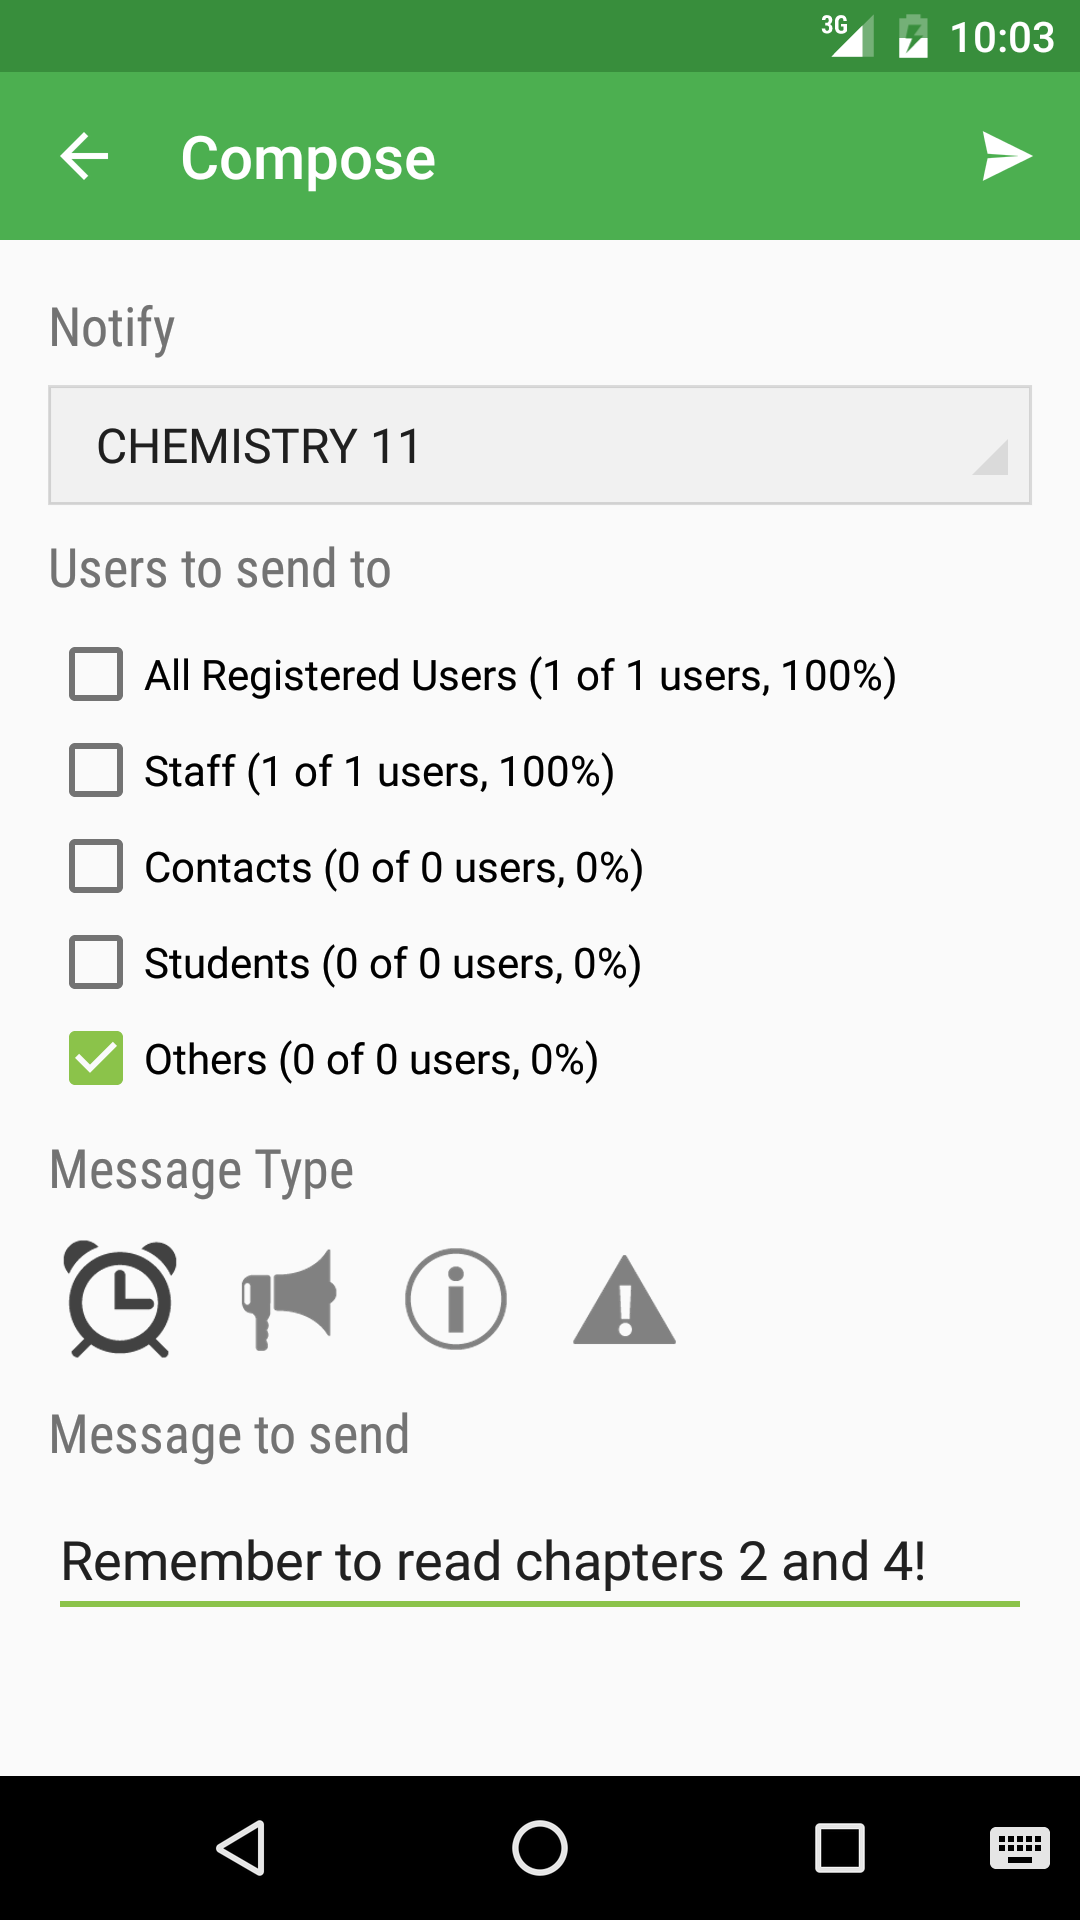Pick the info circle message type
The width and height of the screenshot is (1080, 1920).
(456, 1298)
